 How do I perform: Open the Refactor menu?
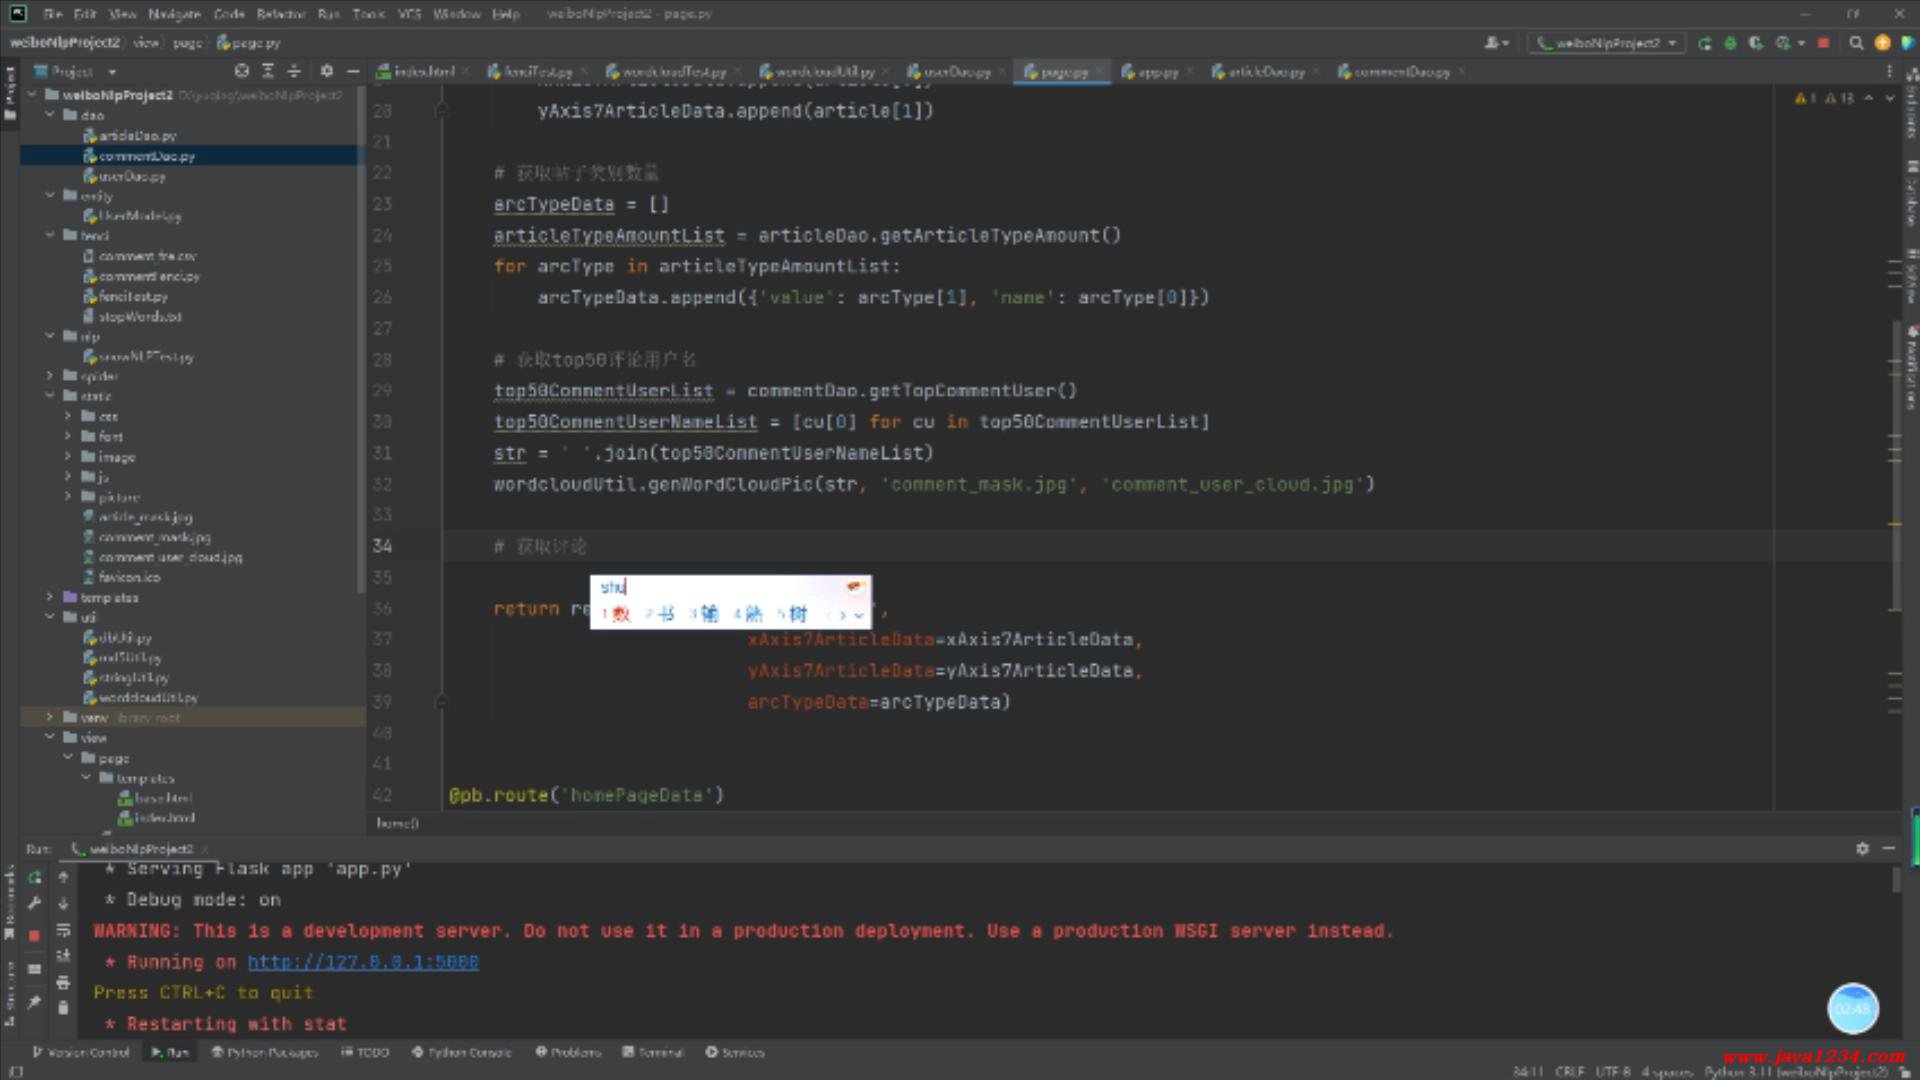(x=280, y=14)
